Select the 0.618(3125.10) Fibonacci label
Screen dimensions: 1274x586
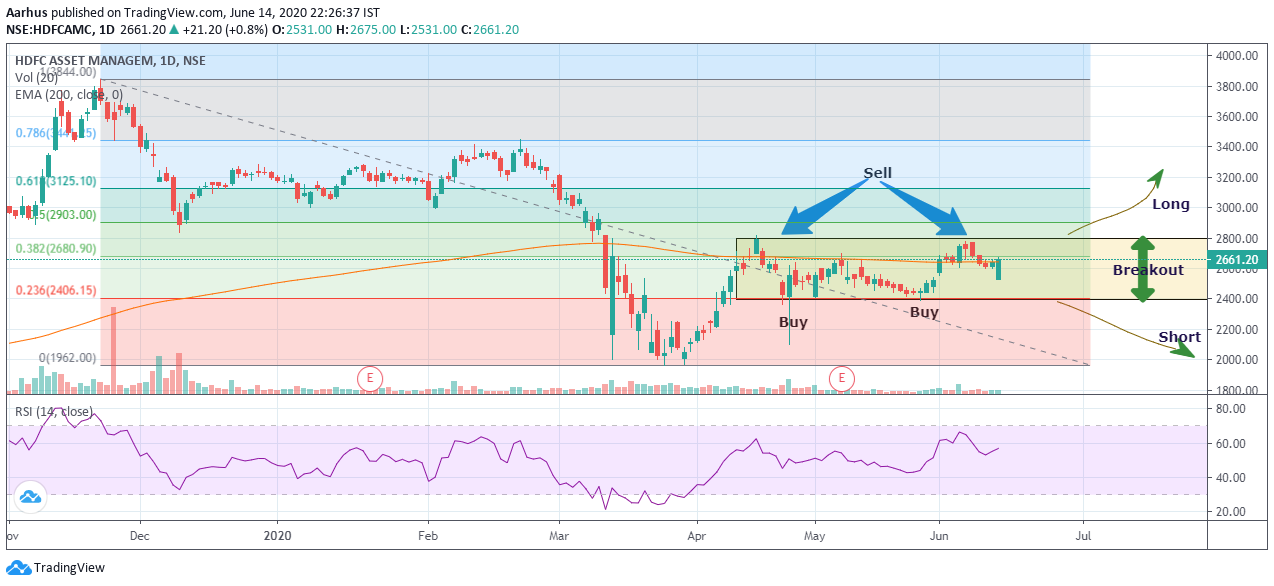click(55, 182)
